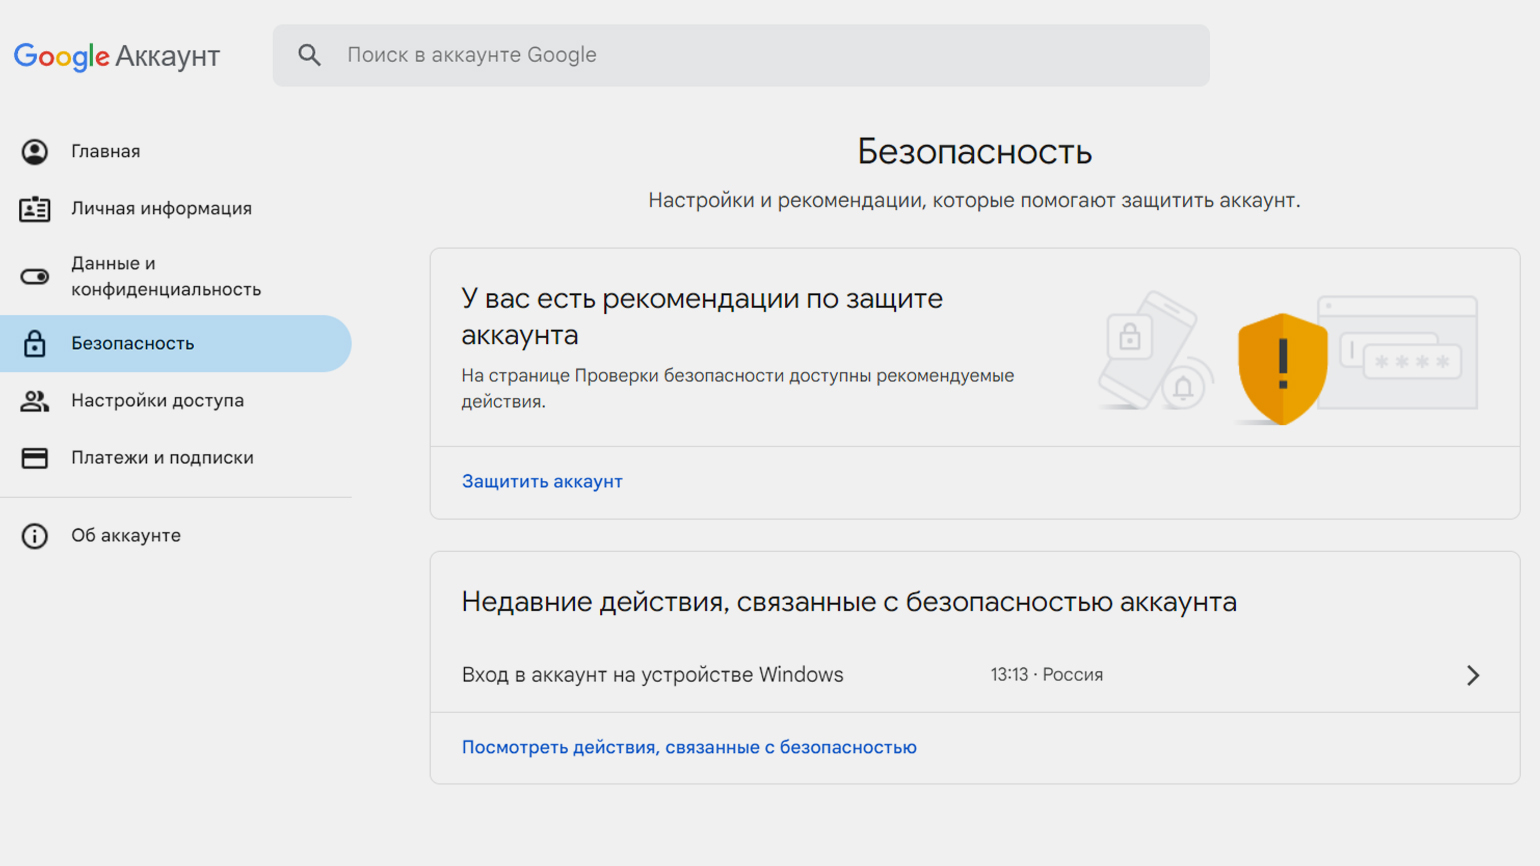Click the Безопасность page title
The width and height of the screenshot is (1540, 866).
click(974, 151)
